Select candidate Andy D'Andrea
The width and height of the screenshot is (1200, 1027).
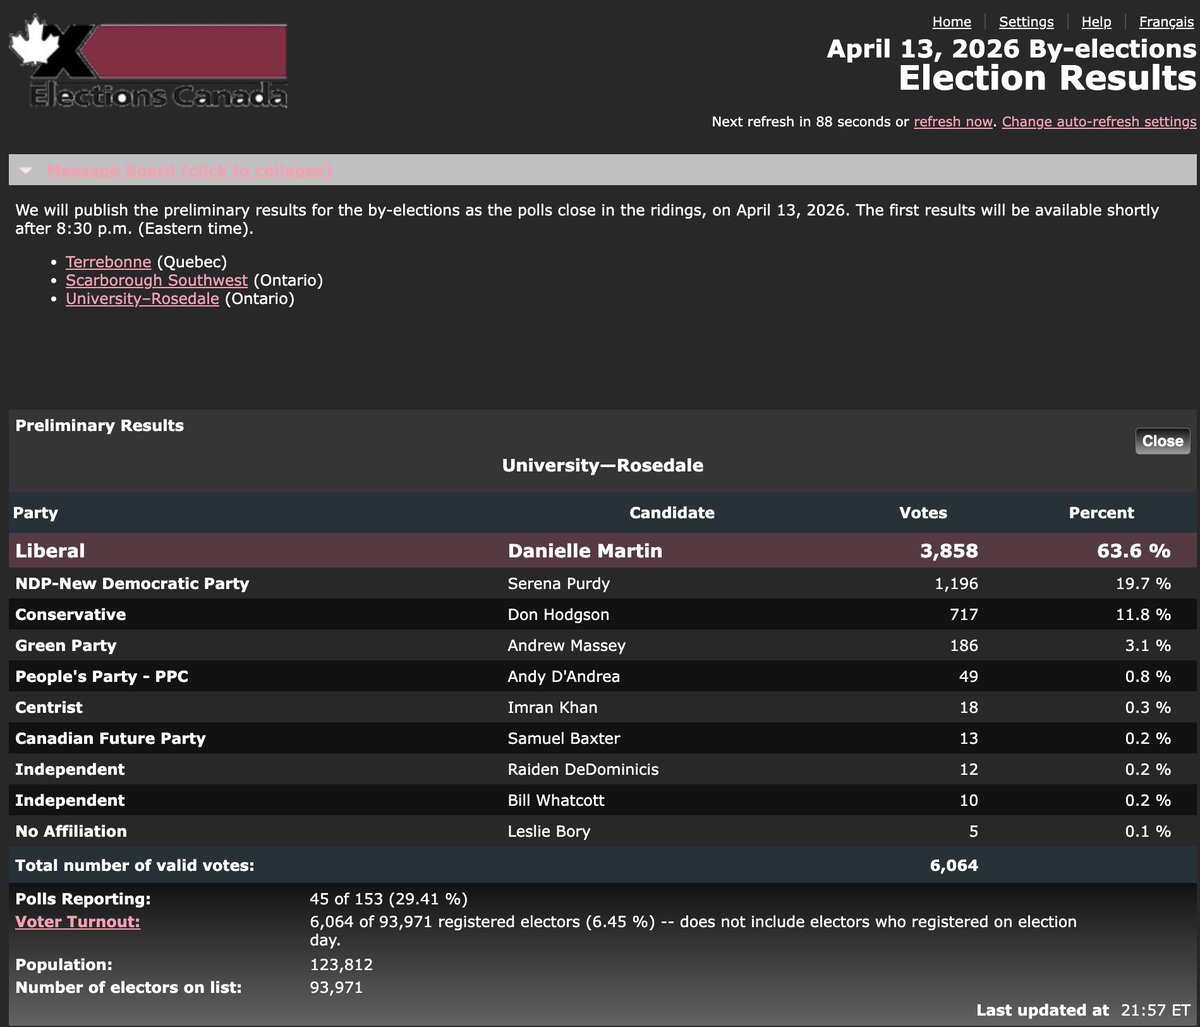[564, 677]
